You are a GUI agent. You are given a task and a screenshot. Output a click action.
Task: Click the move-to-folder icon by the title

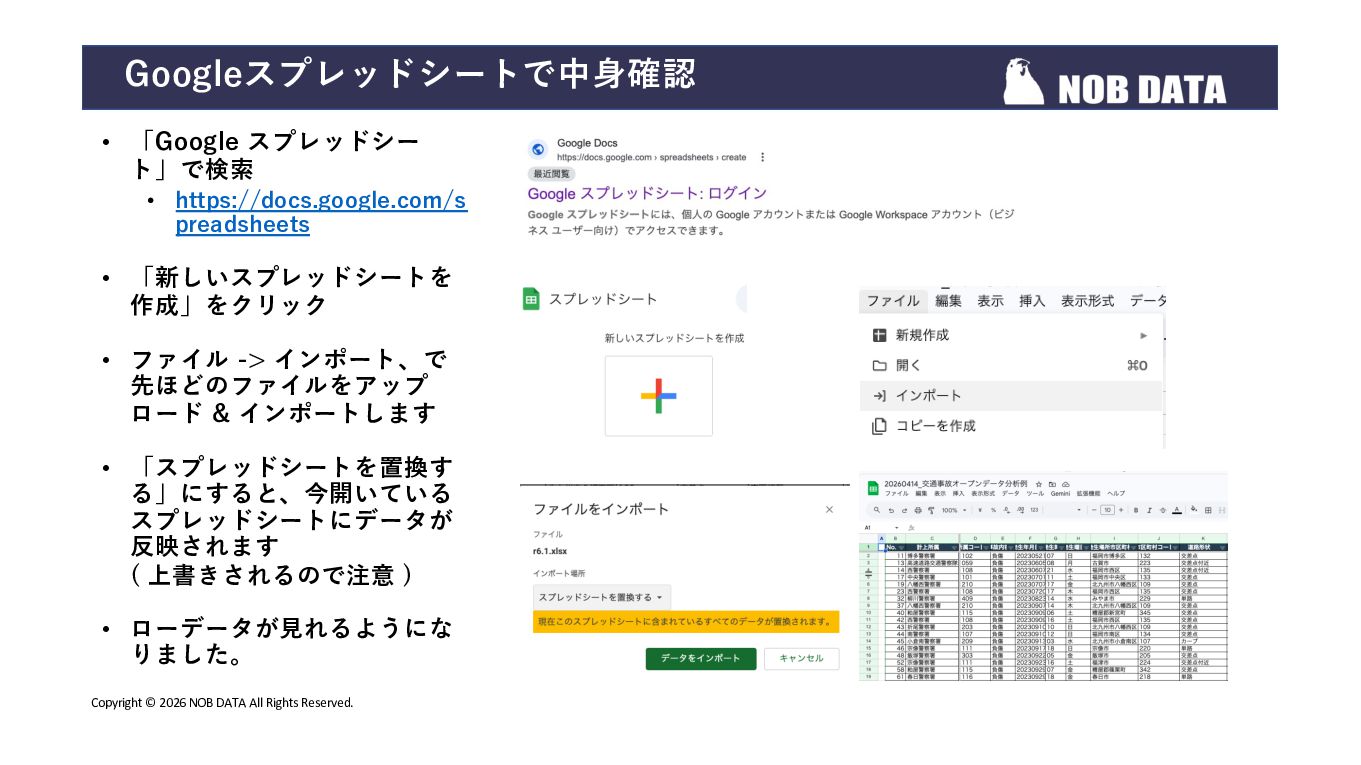pyautogui.click(x=1052, y=484)
